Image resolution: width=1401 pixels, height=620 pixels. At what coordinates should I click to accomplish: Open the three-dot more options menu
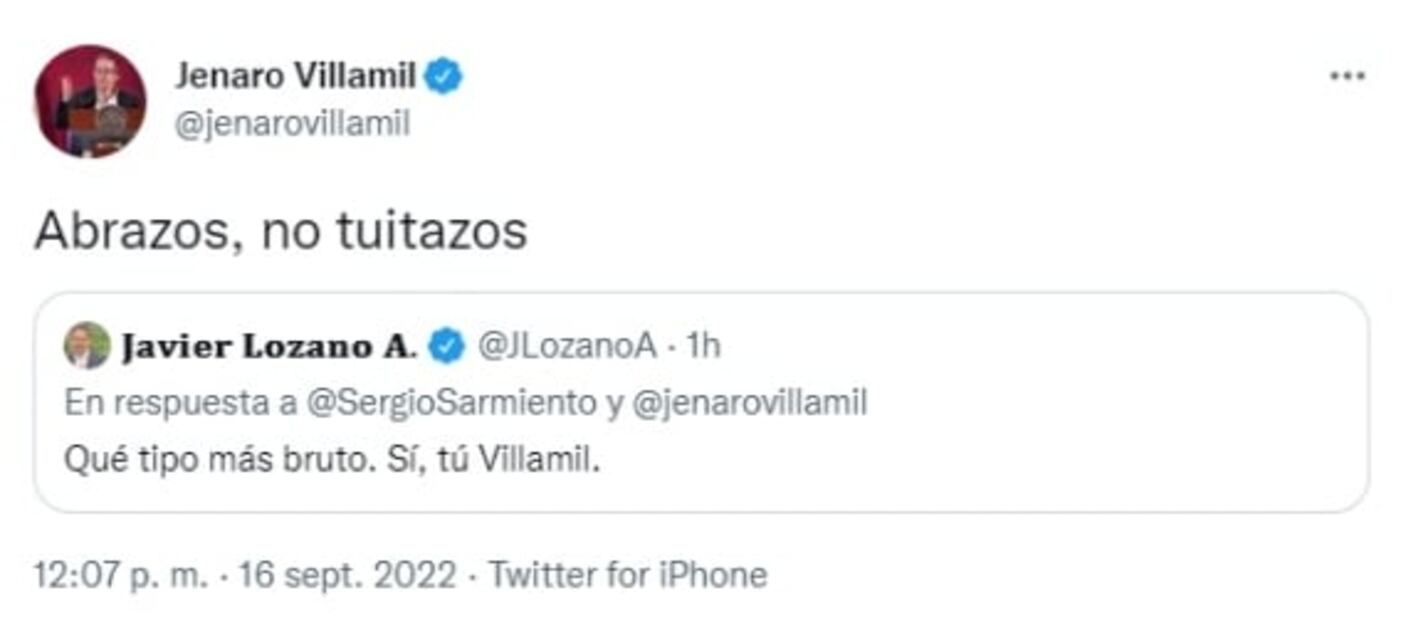(x=1347, y=77)
